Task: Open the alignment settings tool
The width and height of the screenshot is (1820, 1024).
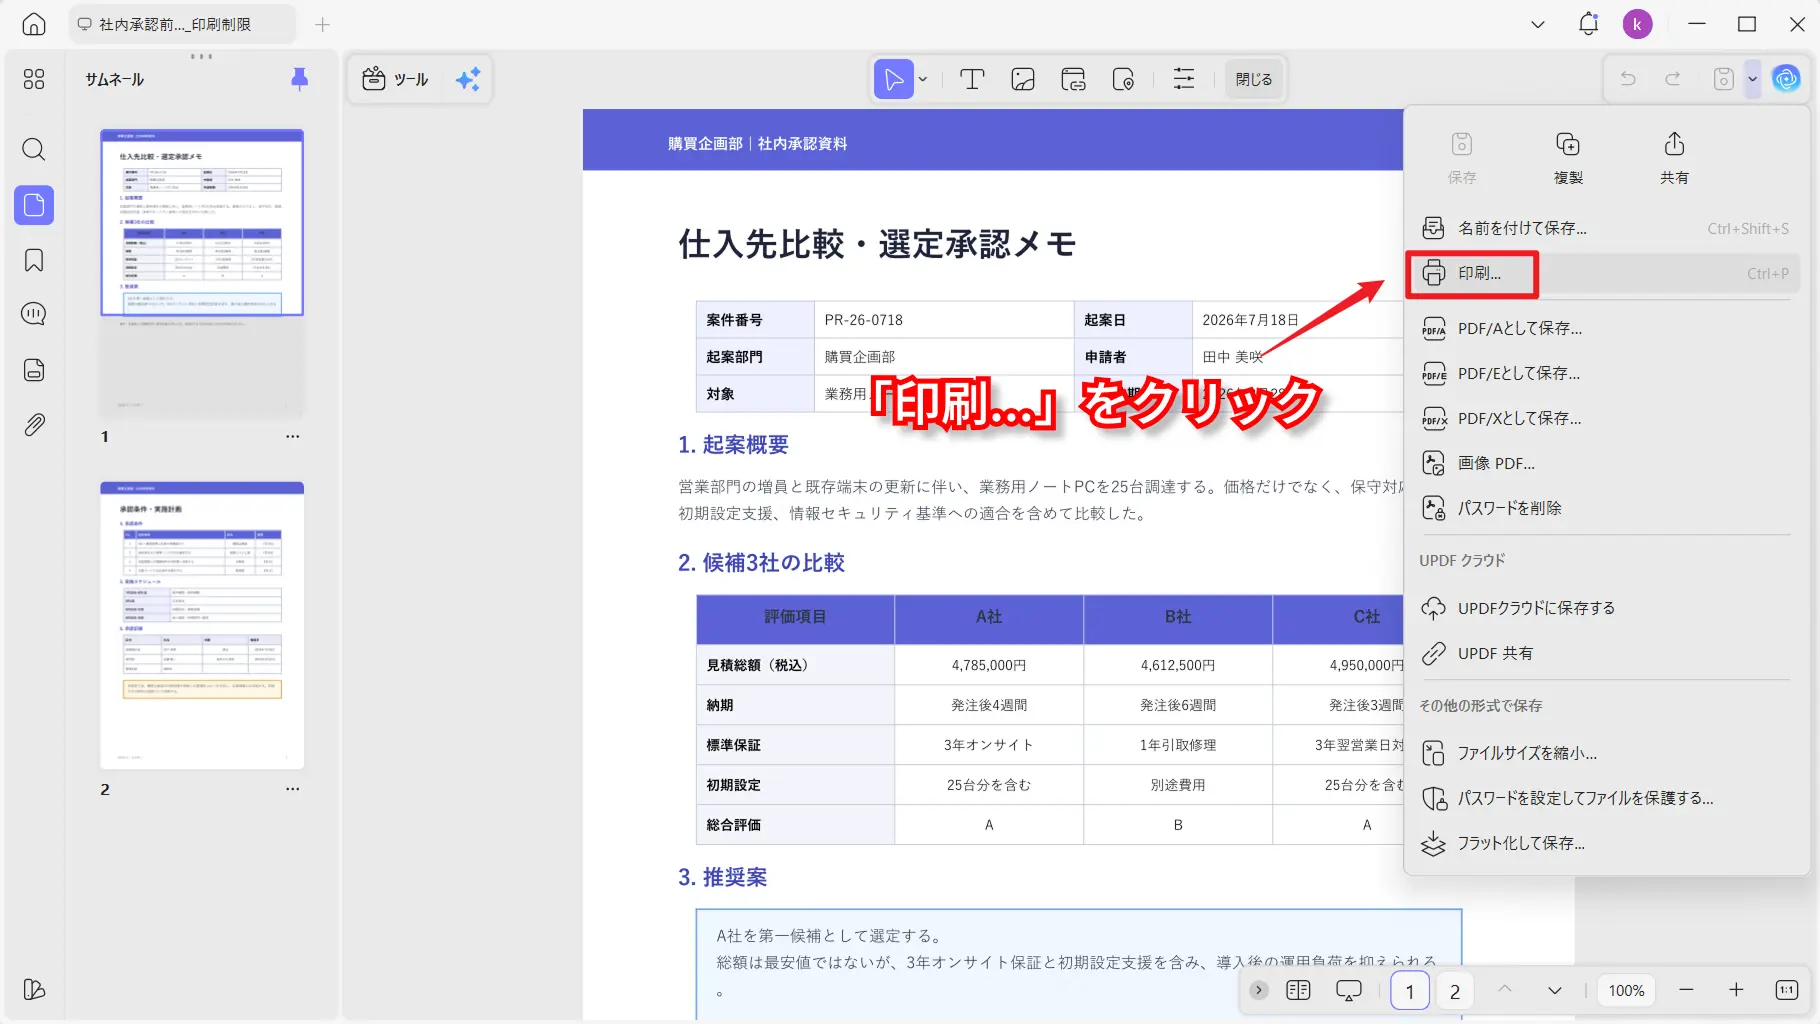Action: [1184, 79]
